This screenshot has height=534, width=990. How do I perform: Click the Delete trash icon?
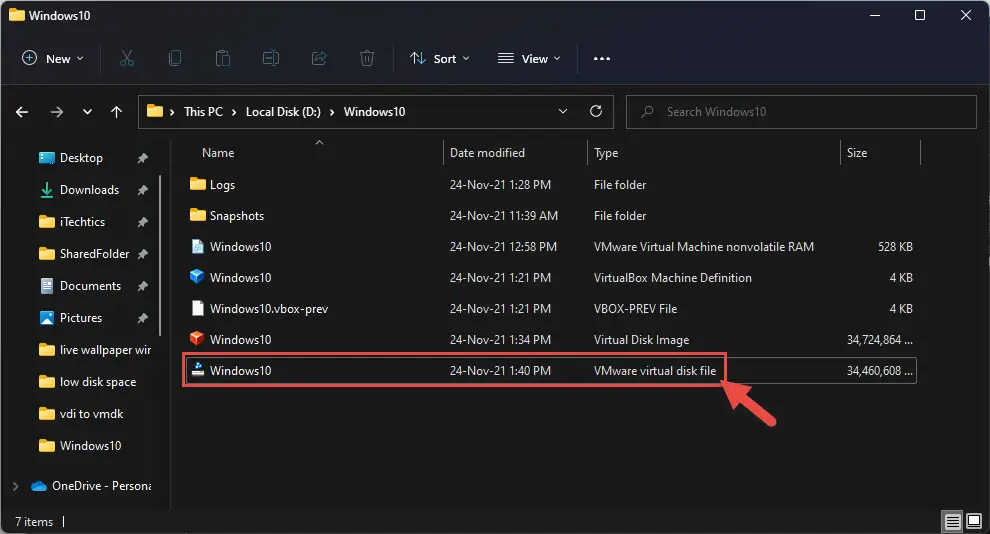pyautogui.click(x=367, y=59)
